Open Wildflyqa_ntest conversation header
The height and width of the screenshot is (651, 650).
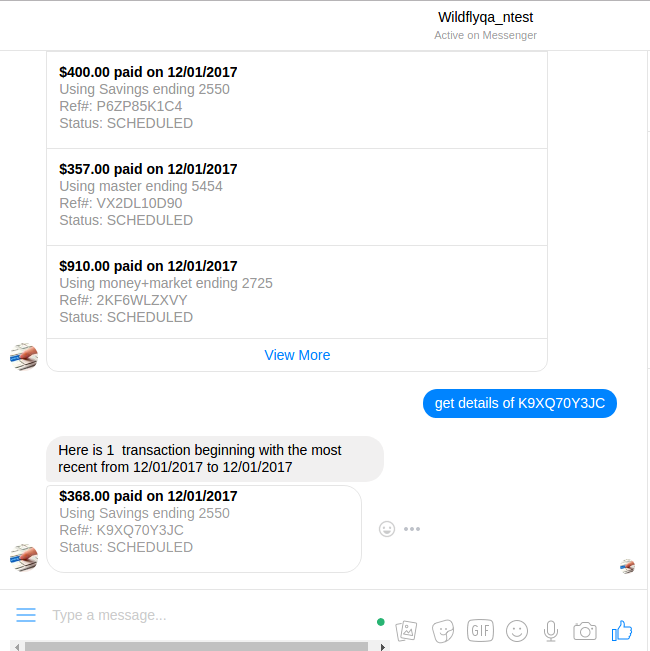tap(485, 17)
